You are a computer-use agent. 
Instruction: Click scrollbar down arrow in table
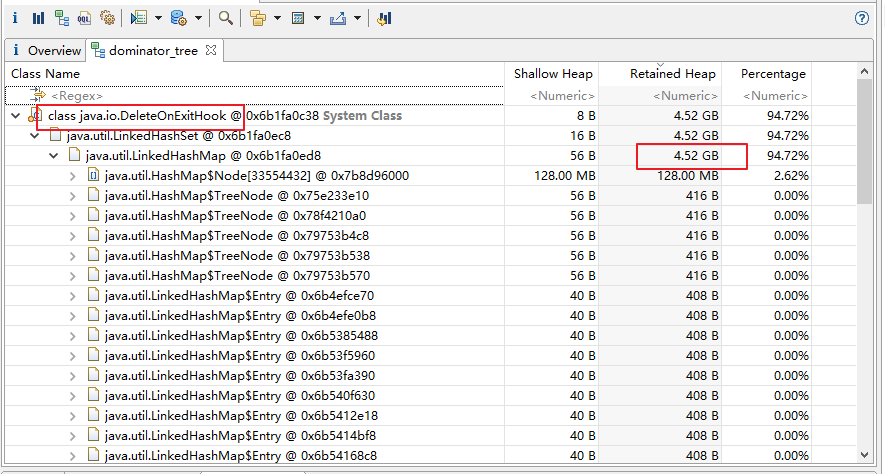pos(864,454)
